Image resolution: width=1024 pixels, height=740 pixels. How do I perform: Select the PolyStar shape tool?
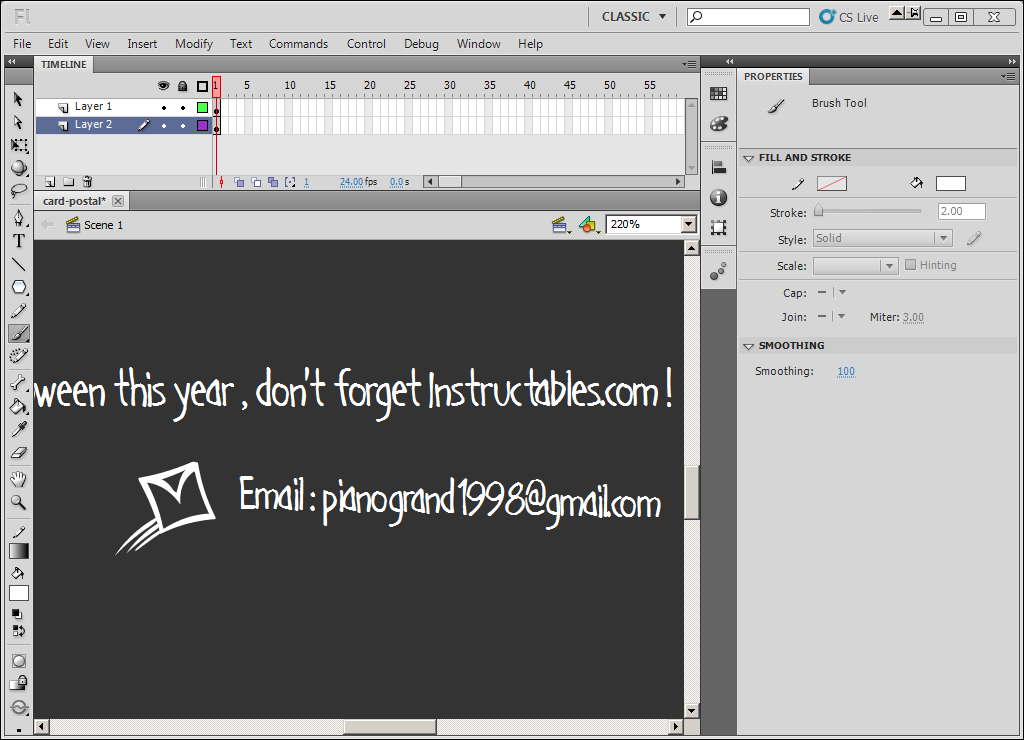[19, 287]
